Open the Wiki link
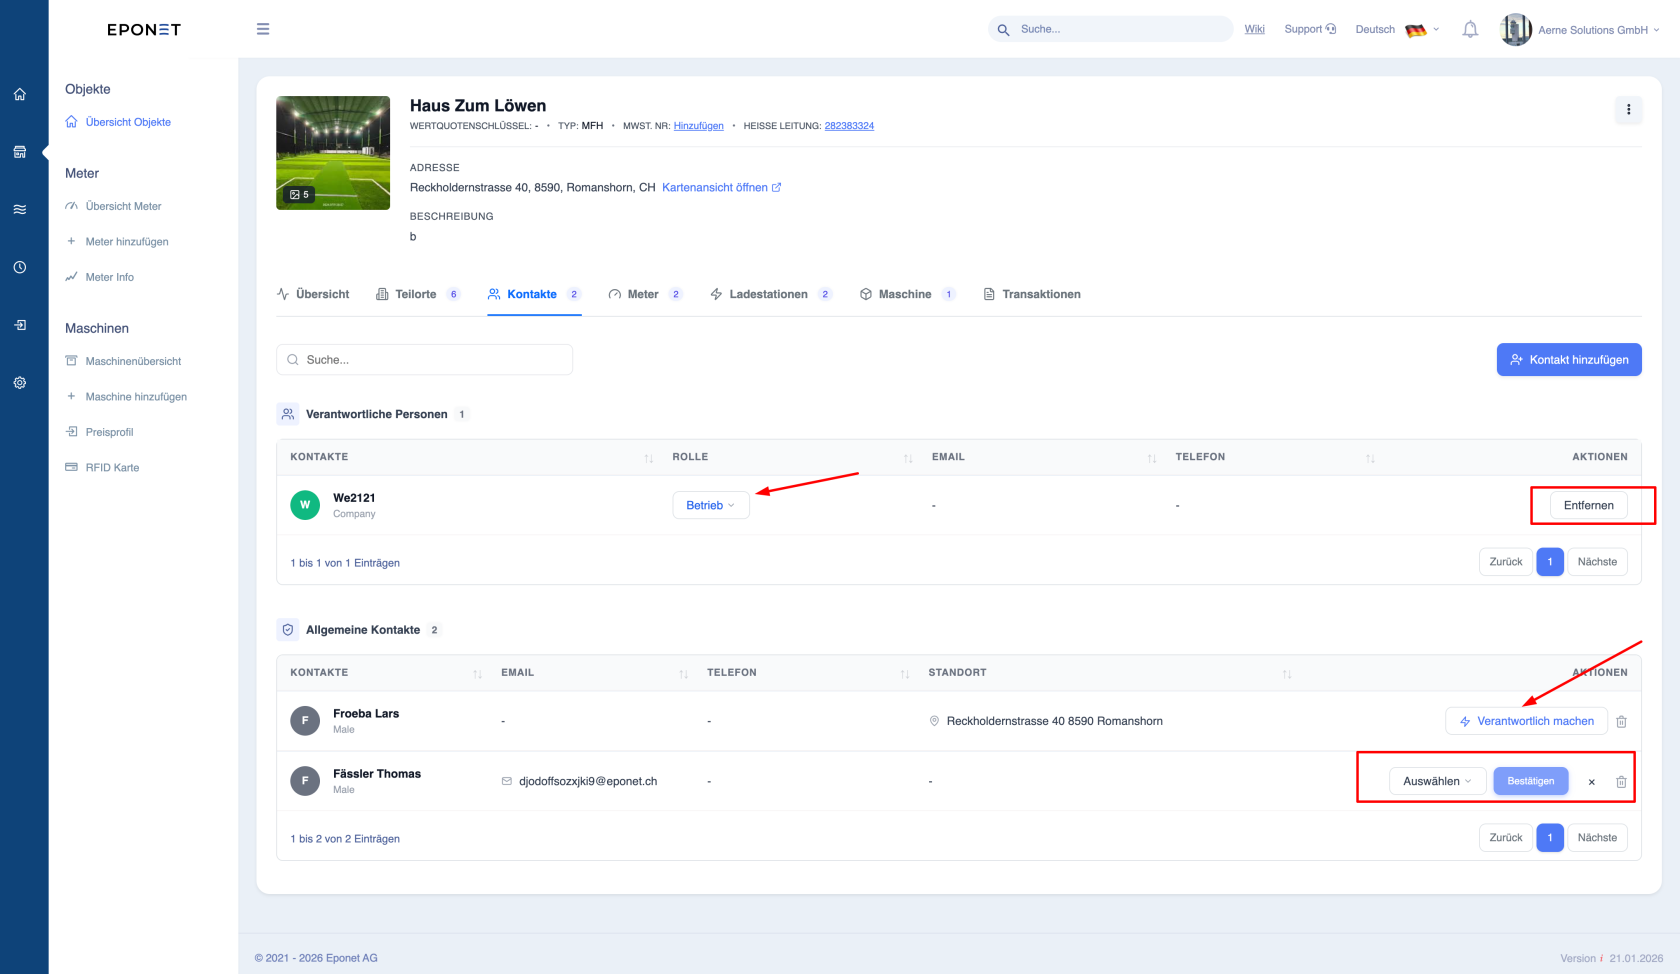Image resolution: width=1680 pixels, height=974 pixels. [x=1255, y=29]
